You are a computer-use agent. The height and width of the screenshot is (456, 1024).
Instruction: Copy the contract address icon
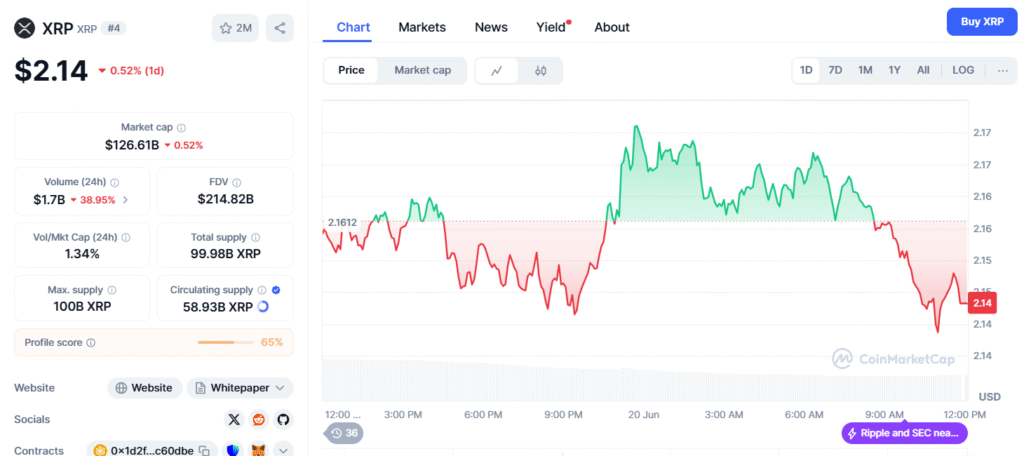[204, 450]
